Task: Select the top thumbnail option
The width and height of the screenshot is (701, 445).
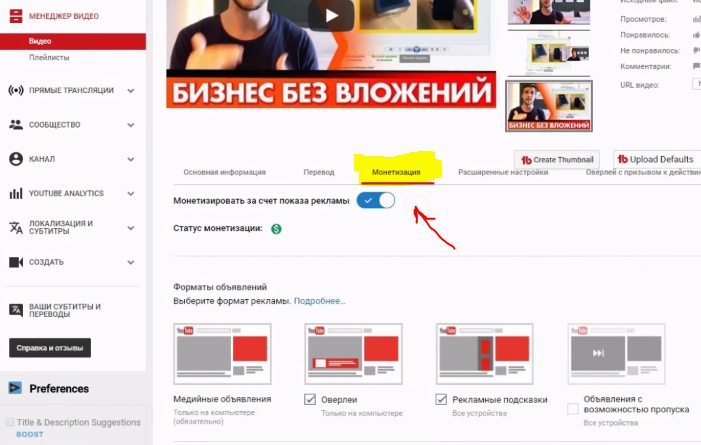Action: click(x=549, y=12)
